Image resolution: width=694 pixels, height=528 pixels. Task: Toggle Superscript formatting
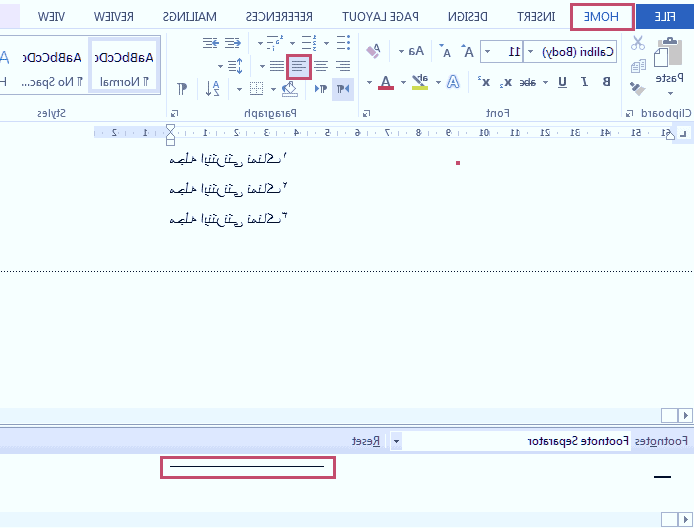484,82
